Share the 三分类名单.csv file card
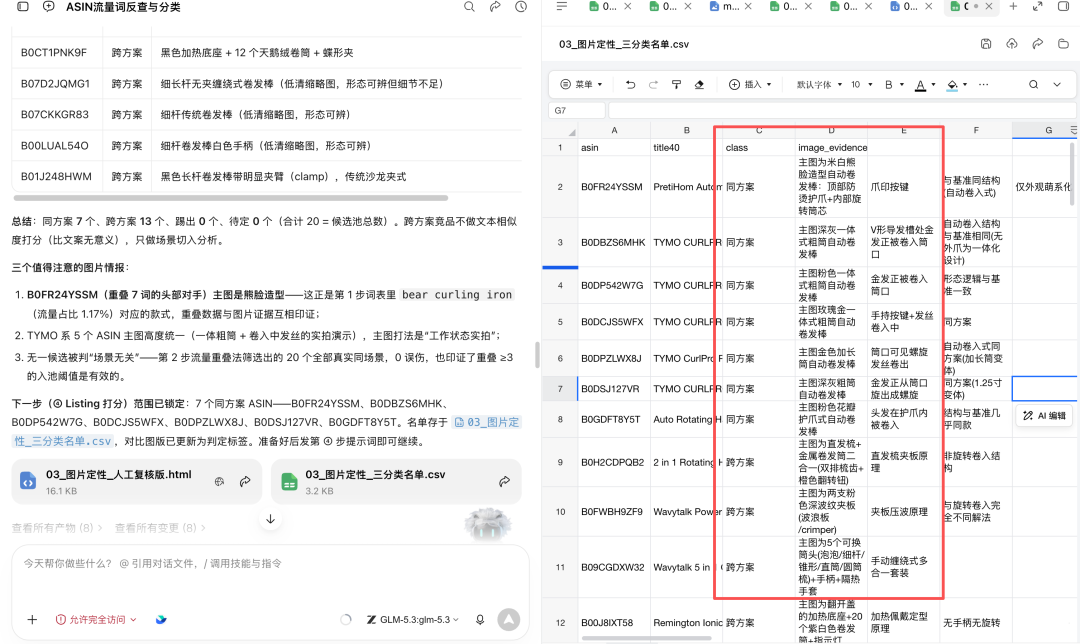The image size is (1080, 644). (504, 481)
